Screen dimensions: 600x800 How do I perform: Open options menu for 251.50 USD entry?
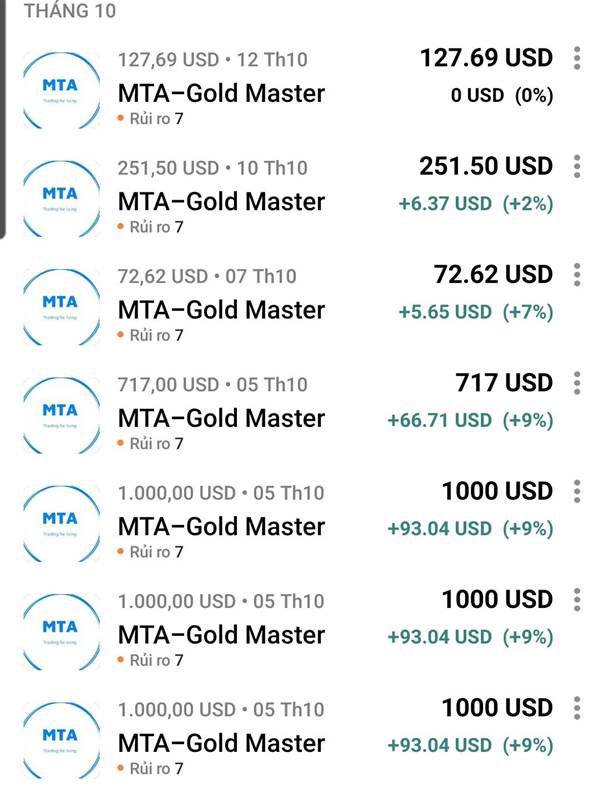click(x=577, y=166)
